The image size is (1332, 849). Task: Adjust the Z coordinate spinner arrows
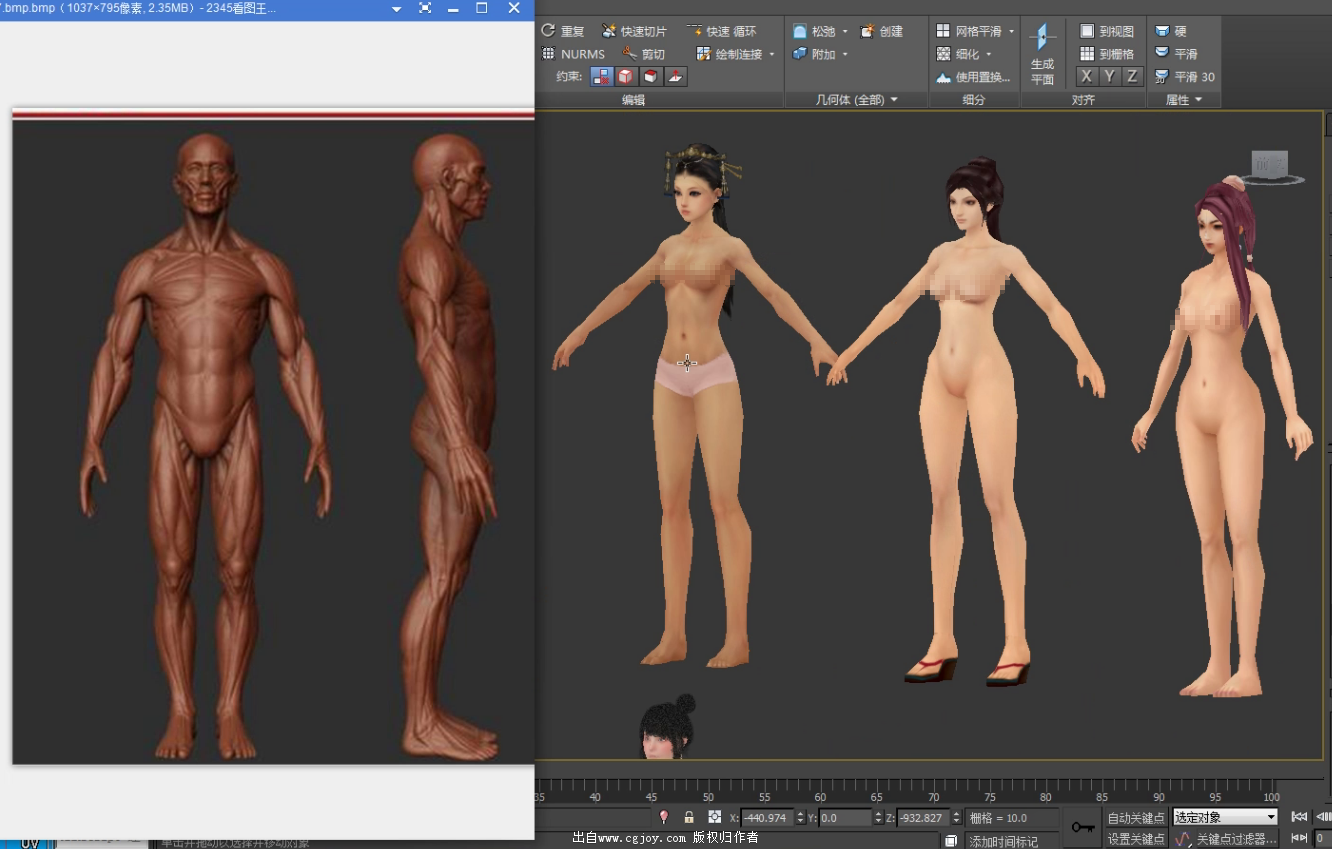coord(957,818)
